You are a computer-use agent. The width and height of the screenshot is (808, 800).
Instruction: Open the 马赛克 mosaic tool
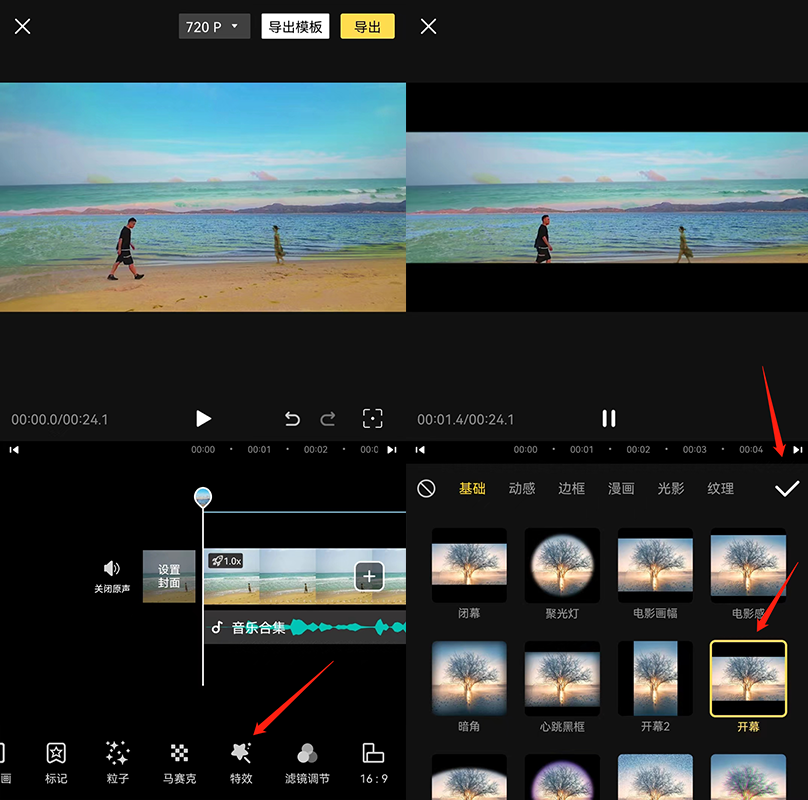click(x=179, y=763)
